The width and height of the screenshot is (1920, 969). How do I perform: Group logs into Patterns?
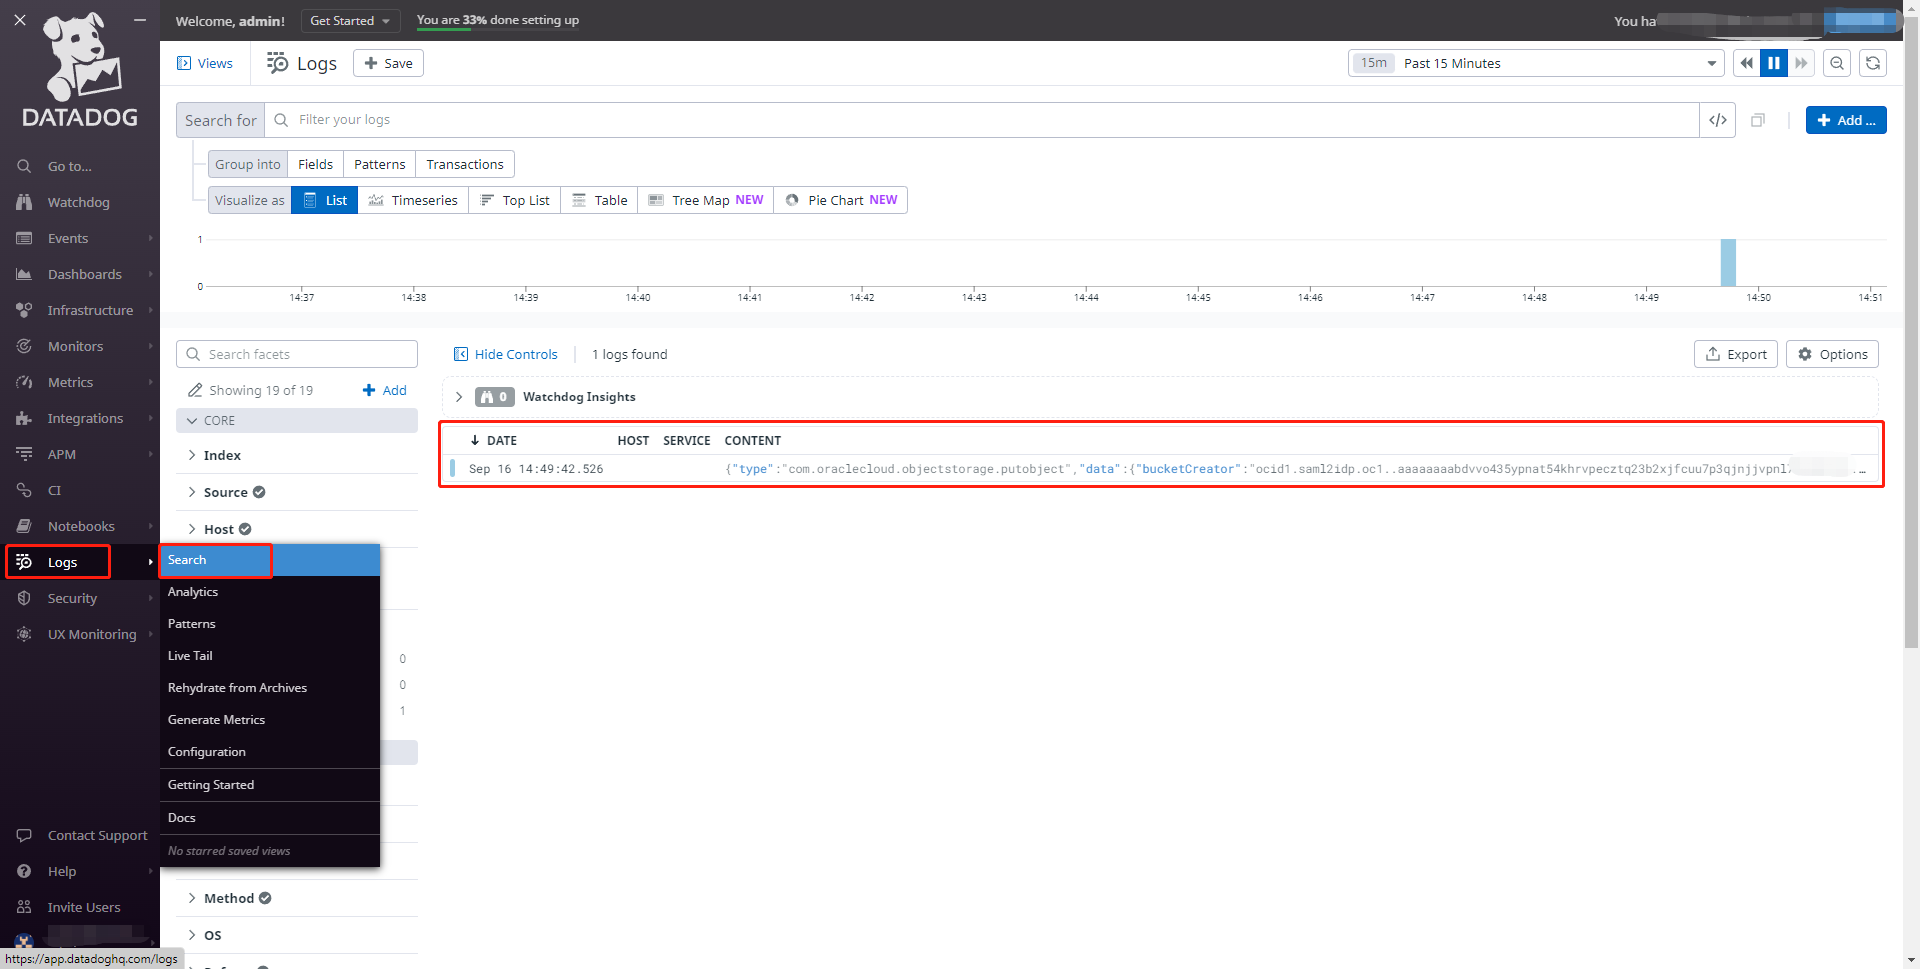[379, 164]
